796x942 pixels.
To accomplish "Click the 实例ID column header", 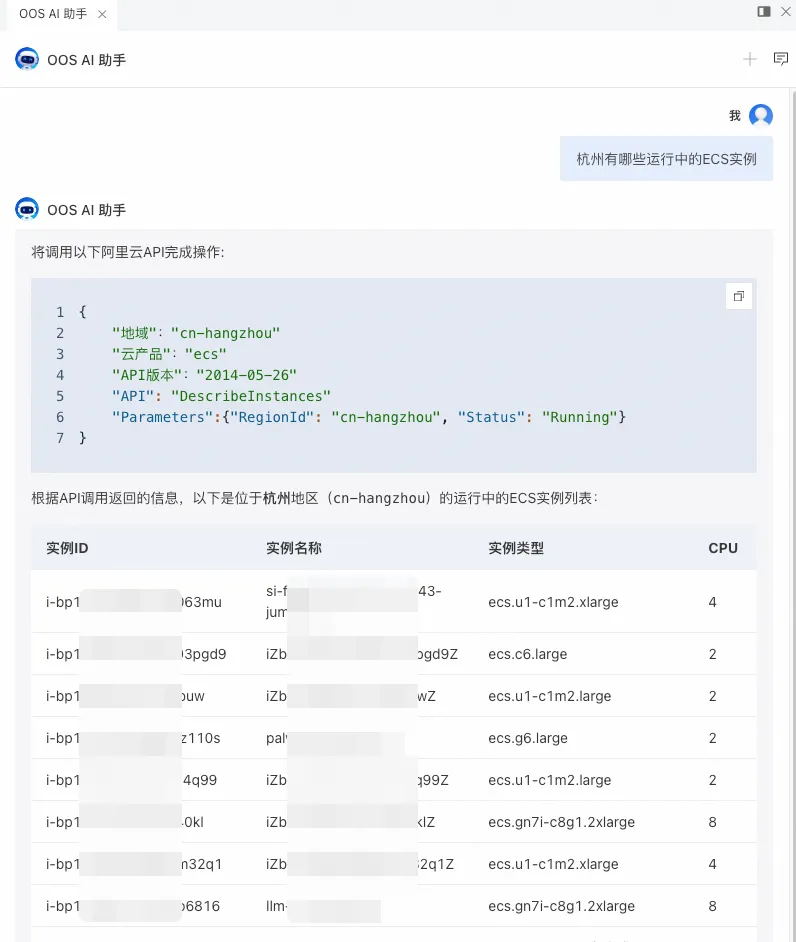I will click(67, 548).
